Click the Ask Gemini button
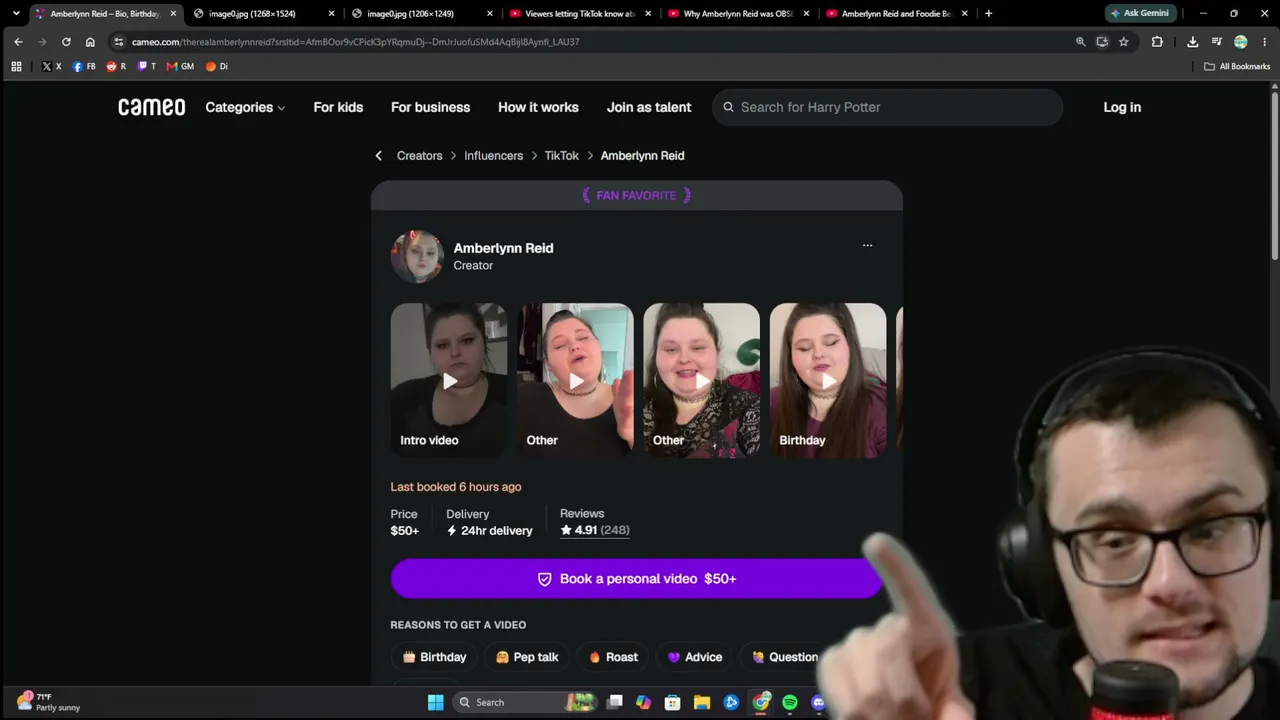The image size is (1280, 720). pyautogui.click(x=1139, y=13)
